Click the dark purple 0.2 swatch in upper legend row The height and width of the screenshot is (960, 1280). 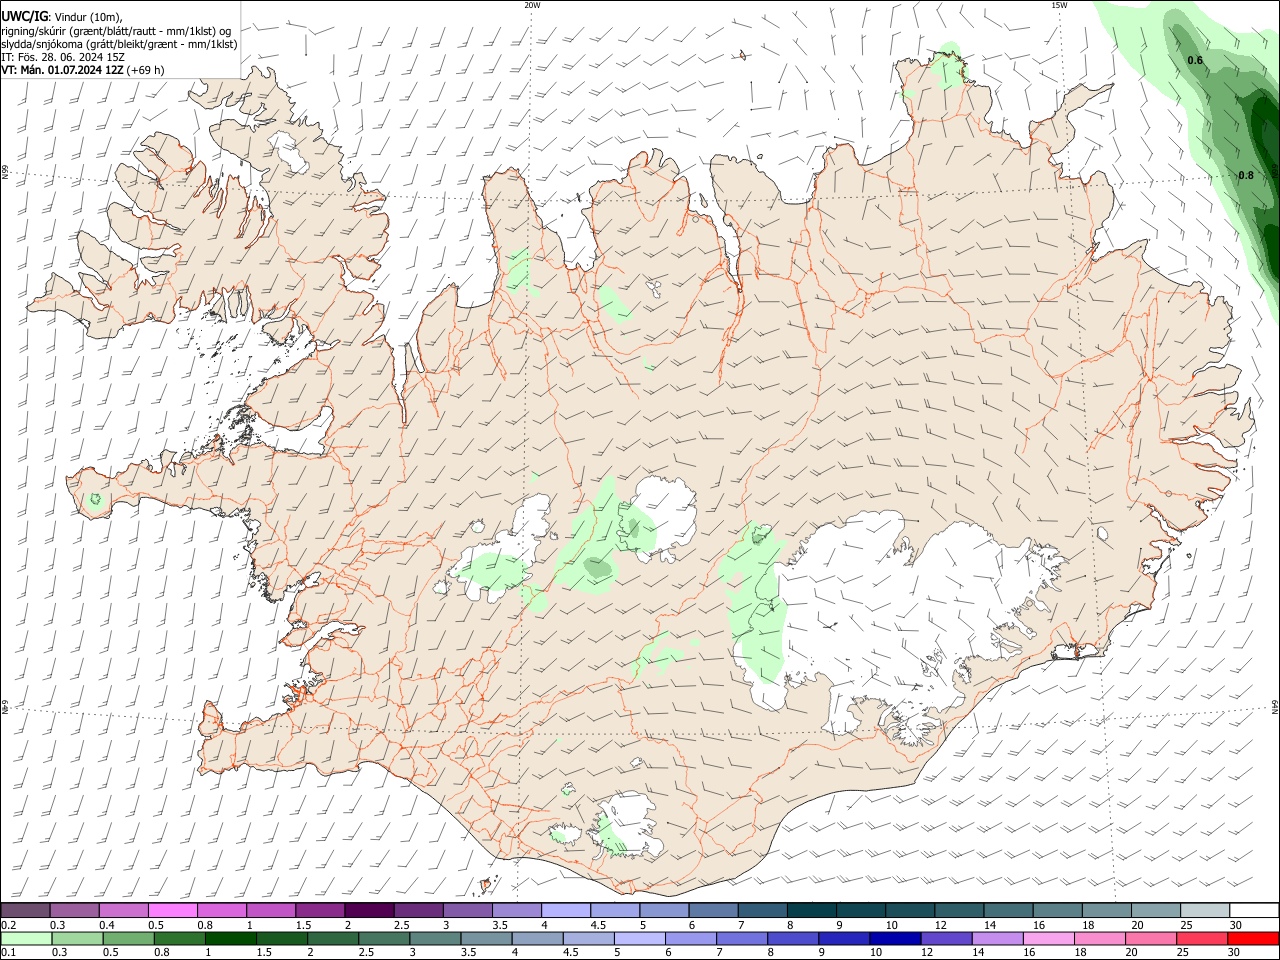coord(25,910)
